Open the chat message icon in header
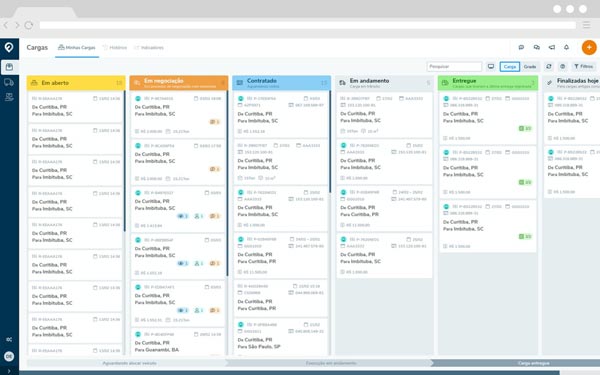Image resolution: width=600 pixels, height=375 pixels. (x=521, y=47)
